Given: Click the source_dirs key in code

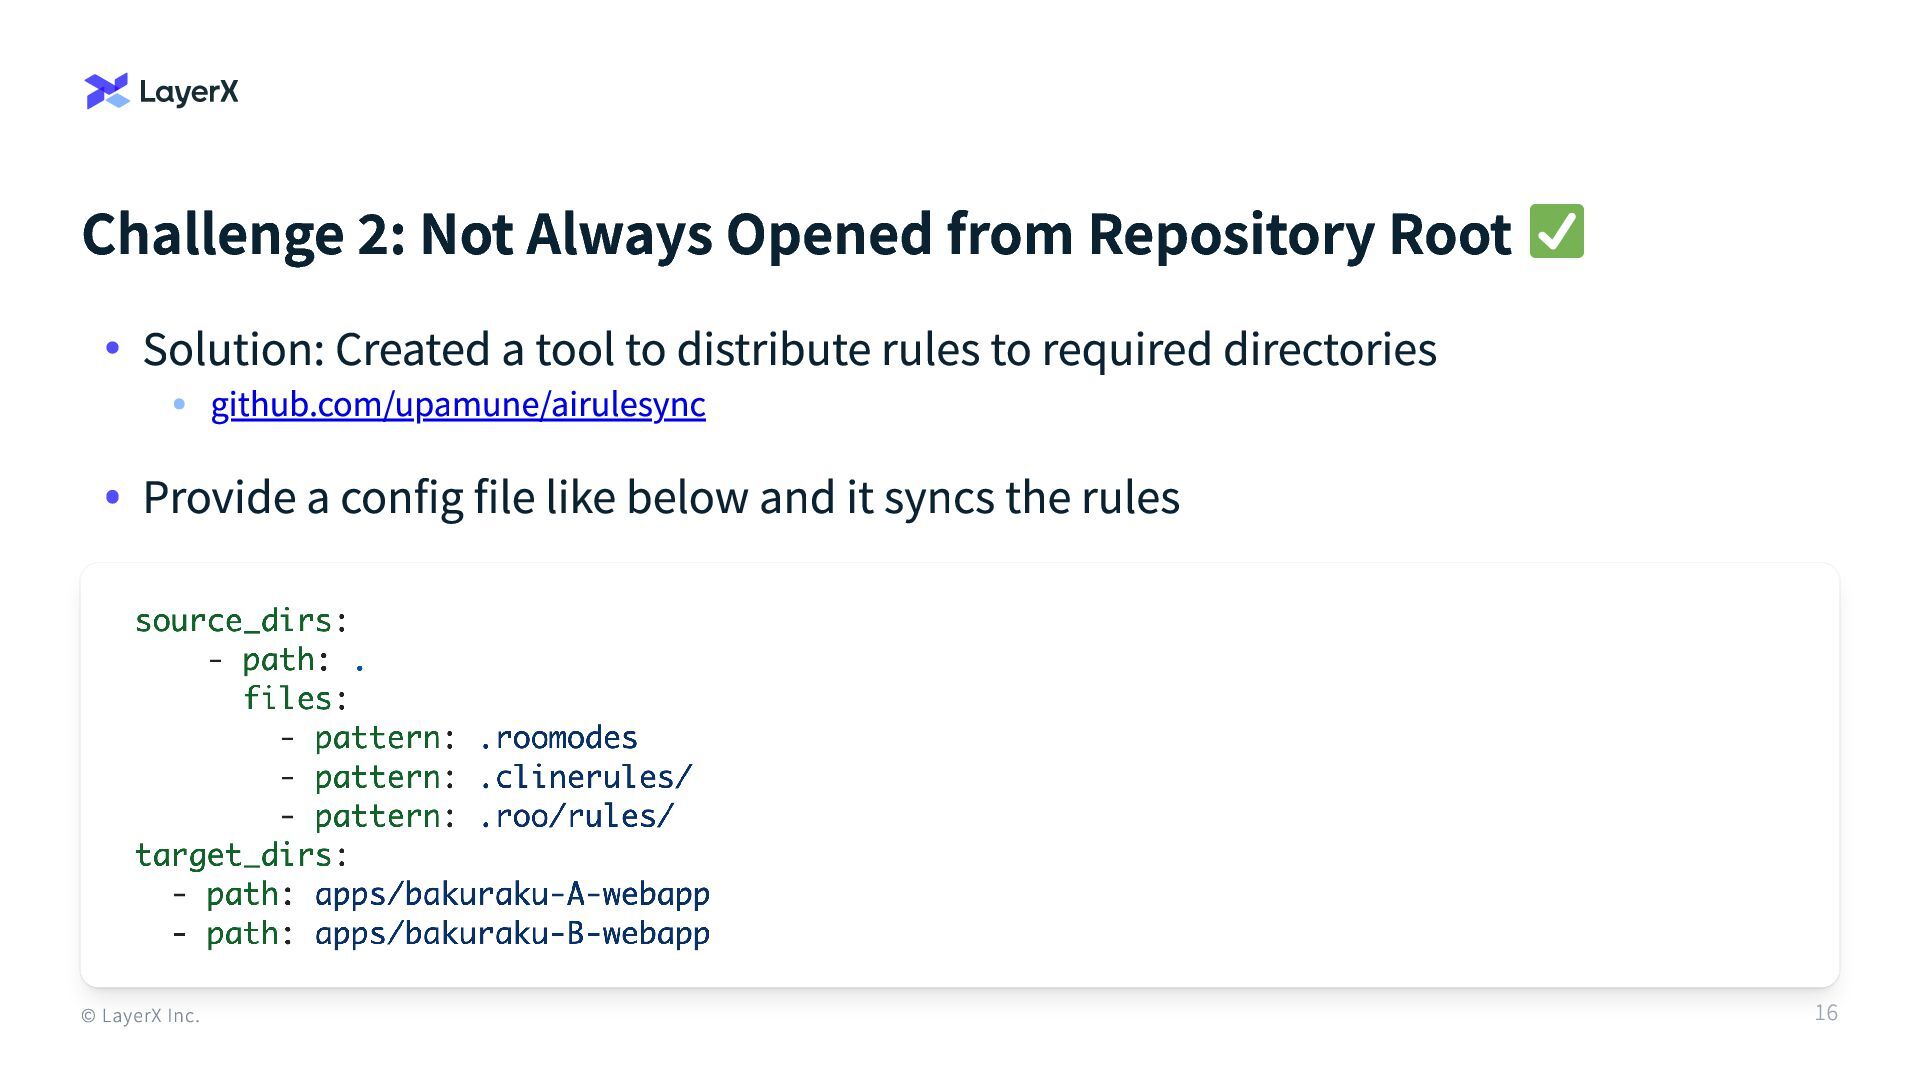Looking at the screenshot, I should pos(233,621).
